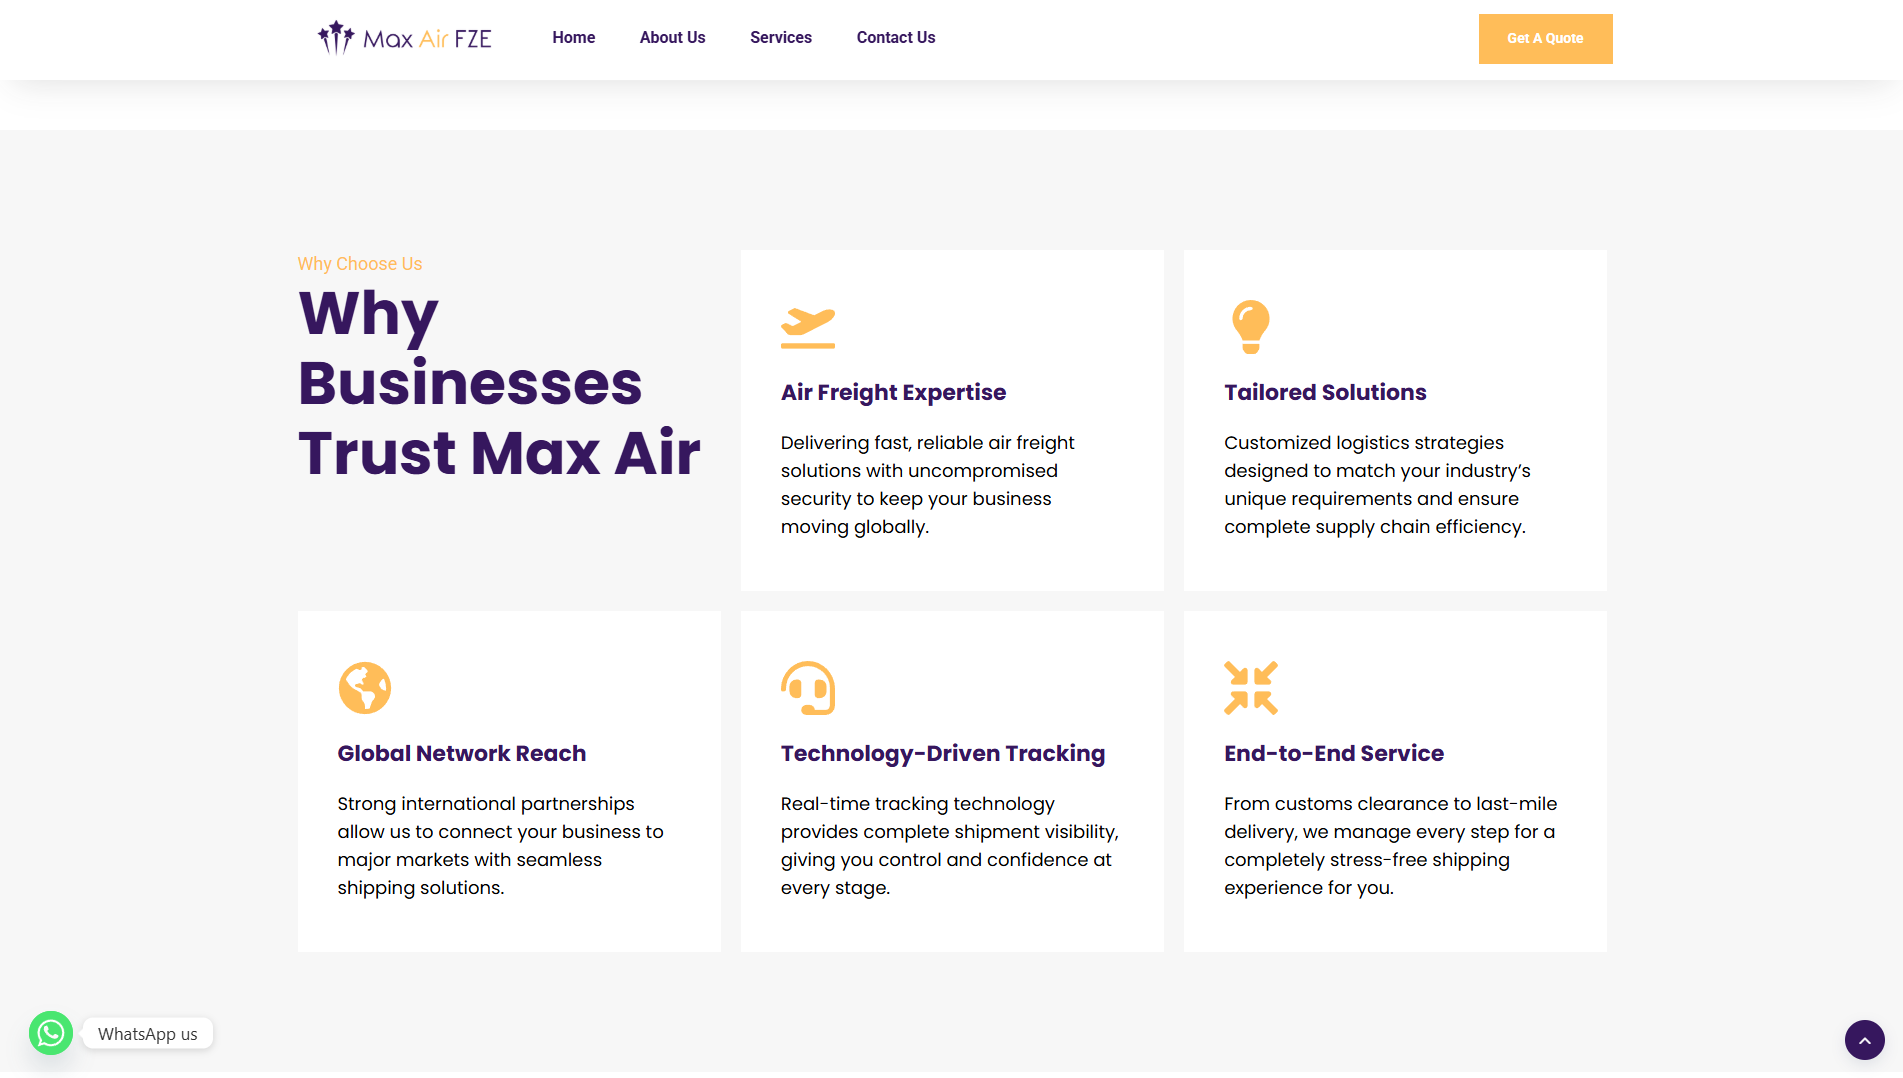Select the Air Freight Expertise heading
This screenshot has width=1903, height=1078.
[893, 392]
